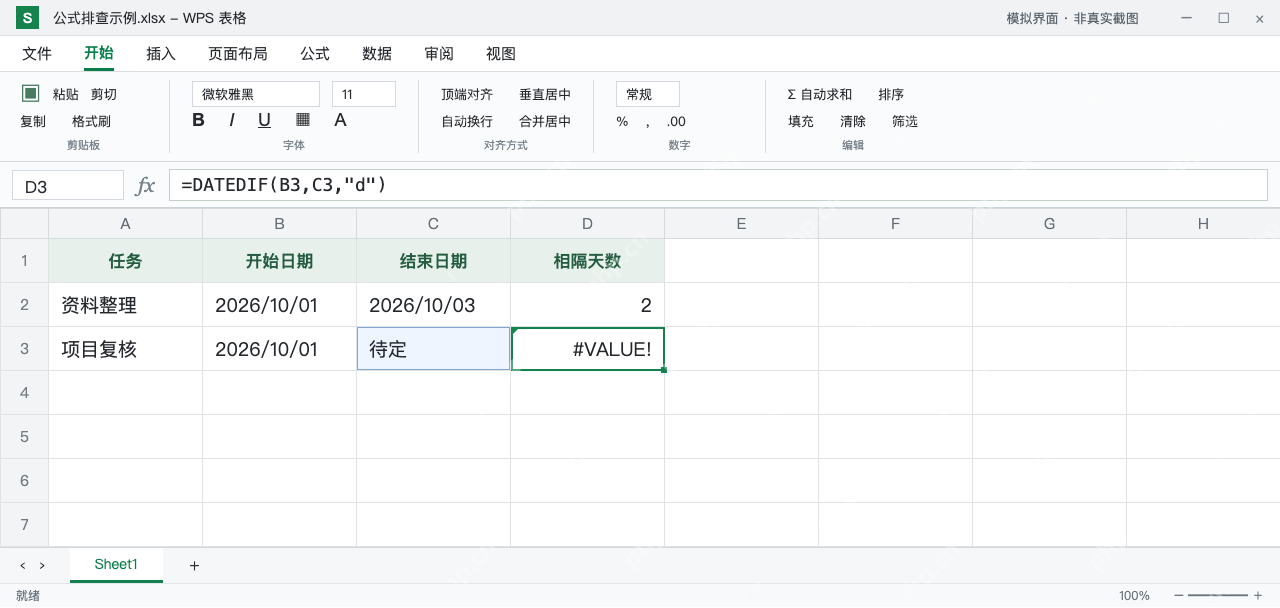Select header cell 任务
This screenshot has width=1280, height=608.
tap(126, 261)
